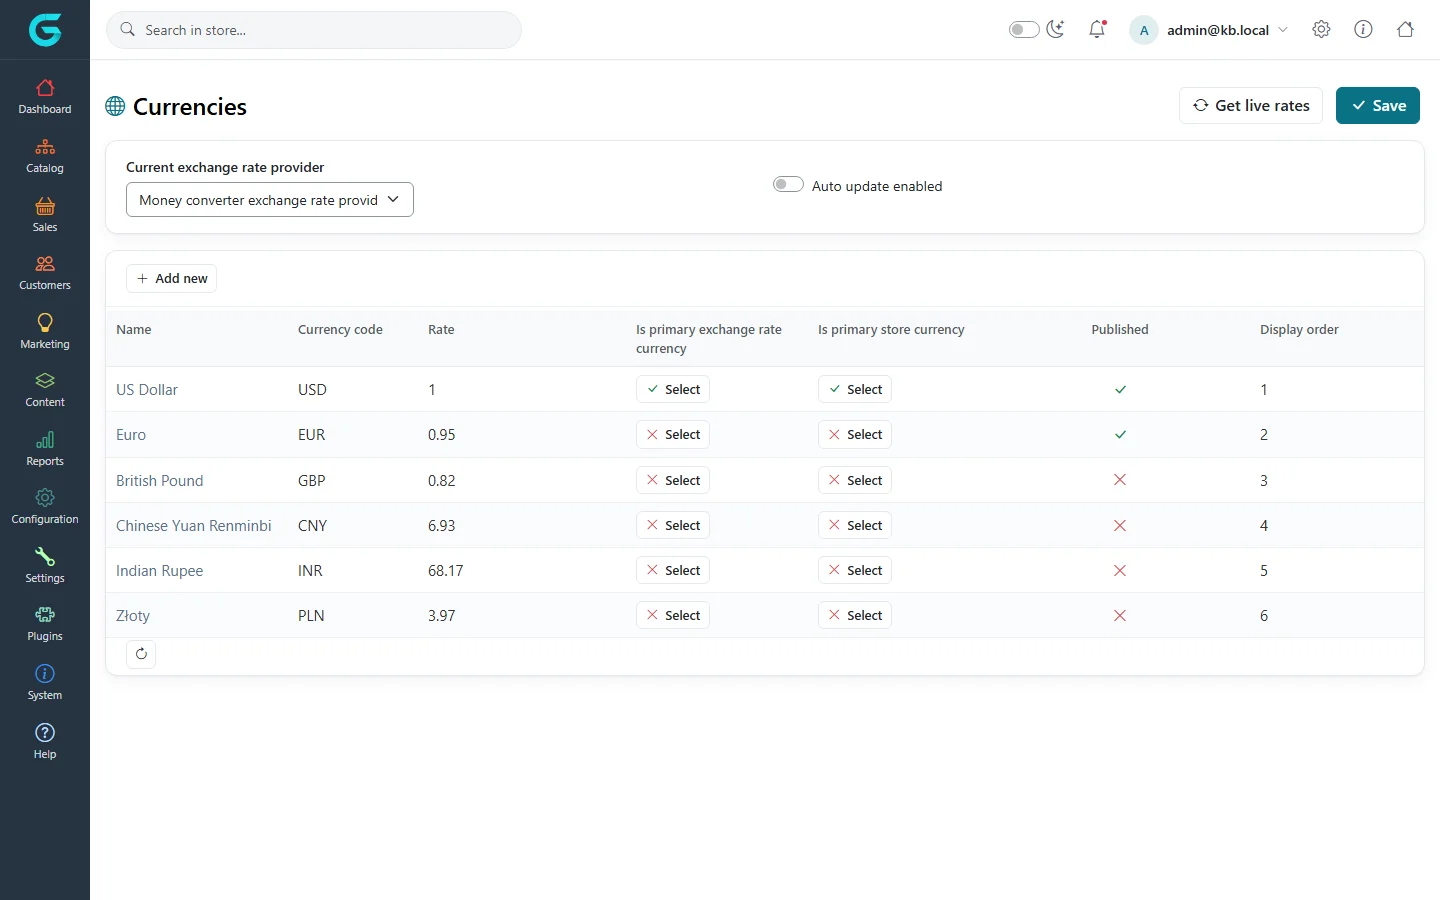Select Indian Rupee as primary exchange rate currency
This screenshot has width=1440, height=900.
point(673,571)
